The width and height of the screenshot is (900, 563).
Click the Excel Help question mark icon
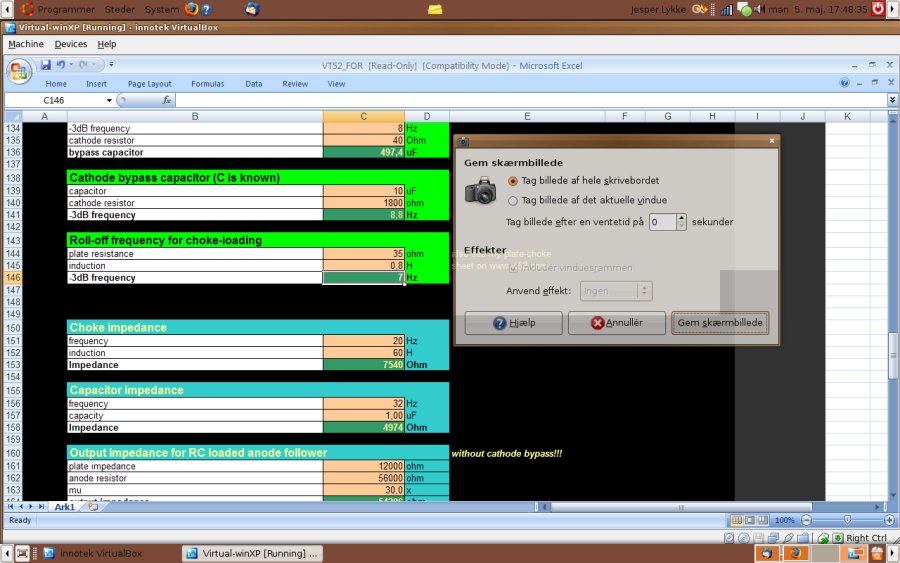click(x=844, y=83)
